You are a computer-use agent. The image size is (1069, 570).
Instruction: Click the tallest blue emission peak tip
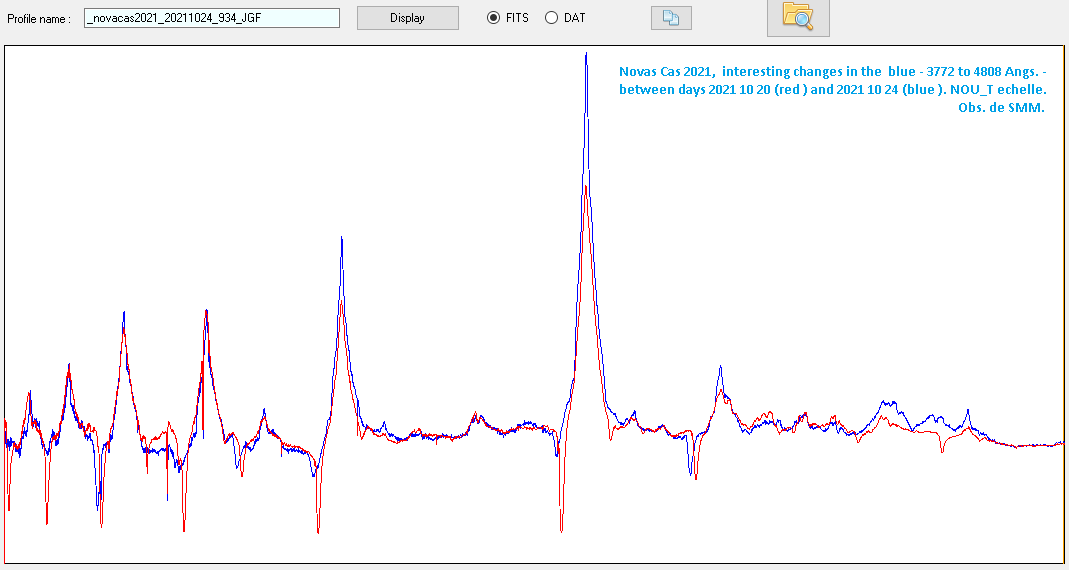[586, 55]
